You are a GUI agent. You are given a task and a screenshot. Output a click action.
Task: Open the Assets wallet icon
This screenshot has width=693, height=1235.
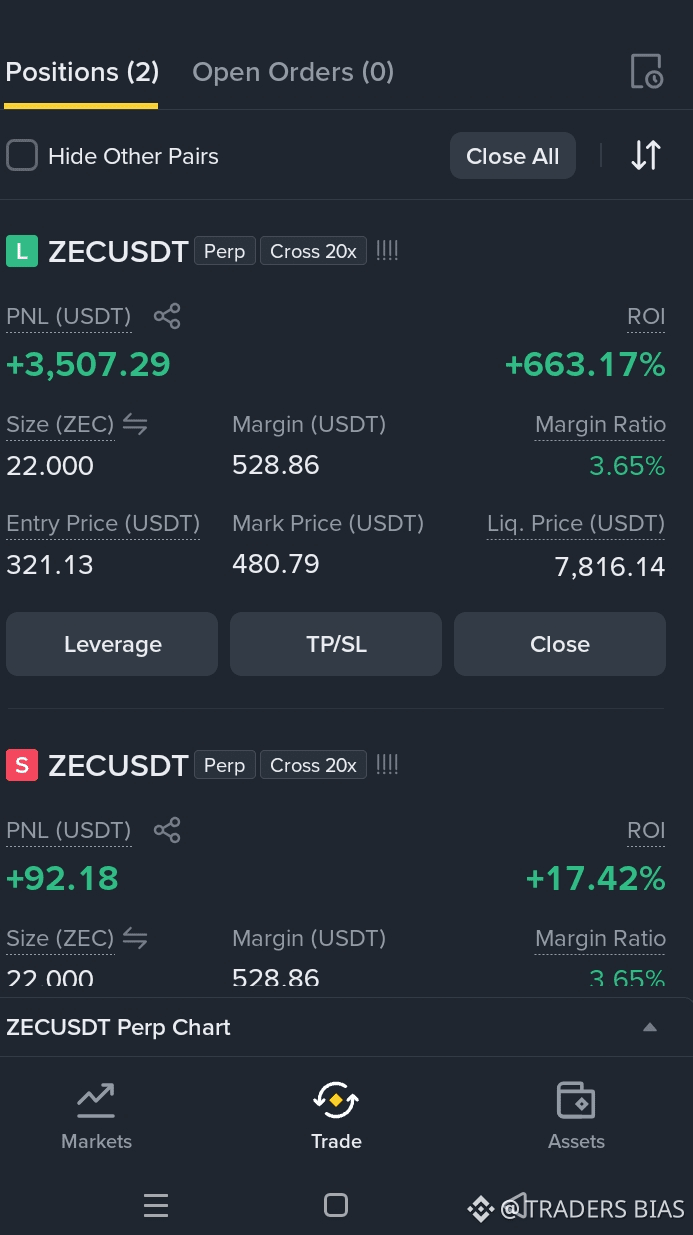[x=576, y=1101]
